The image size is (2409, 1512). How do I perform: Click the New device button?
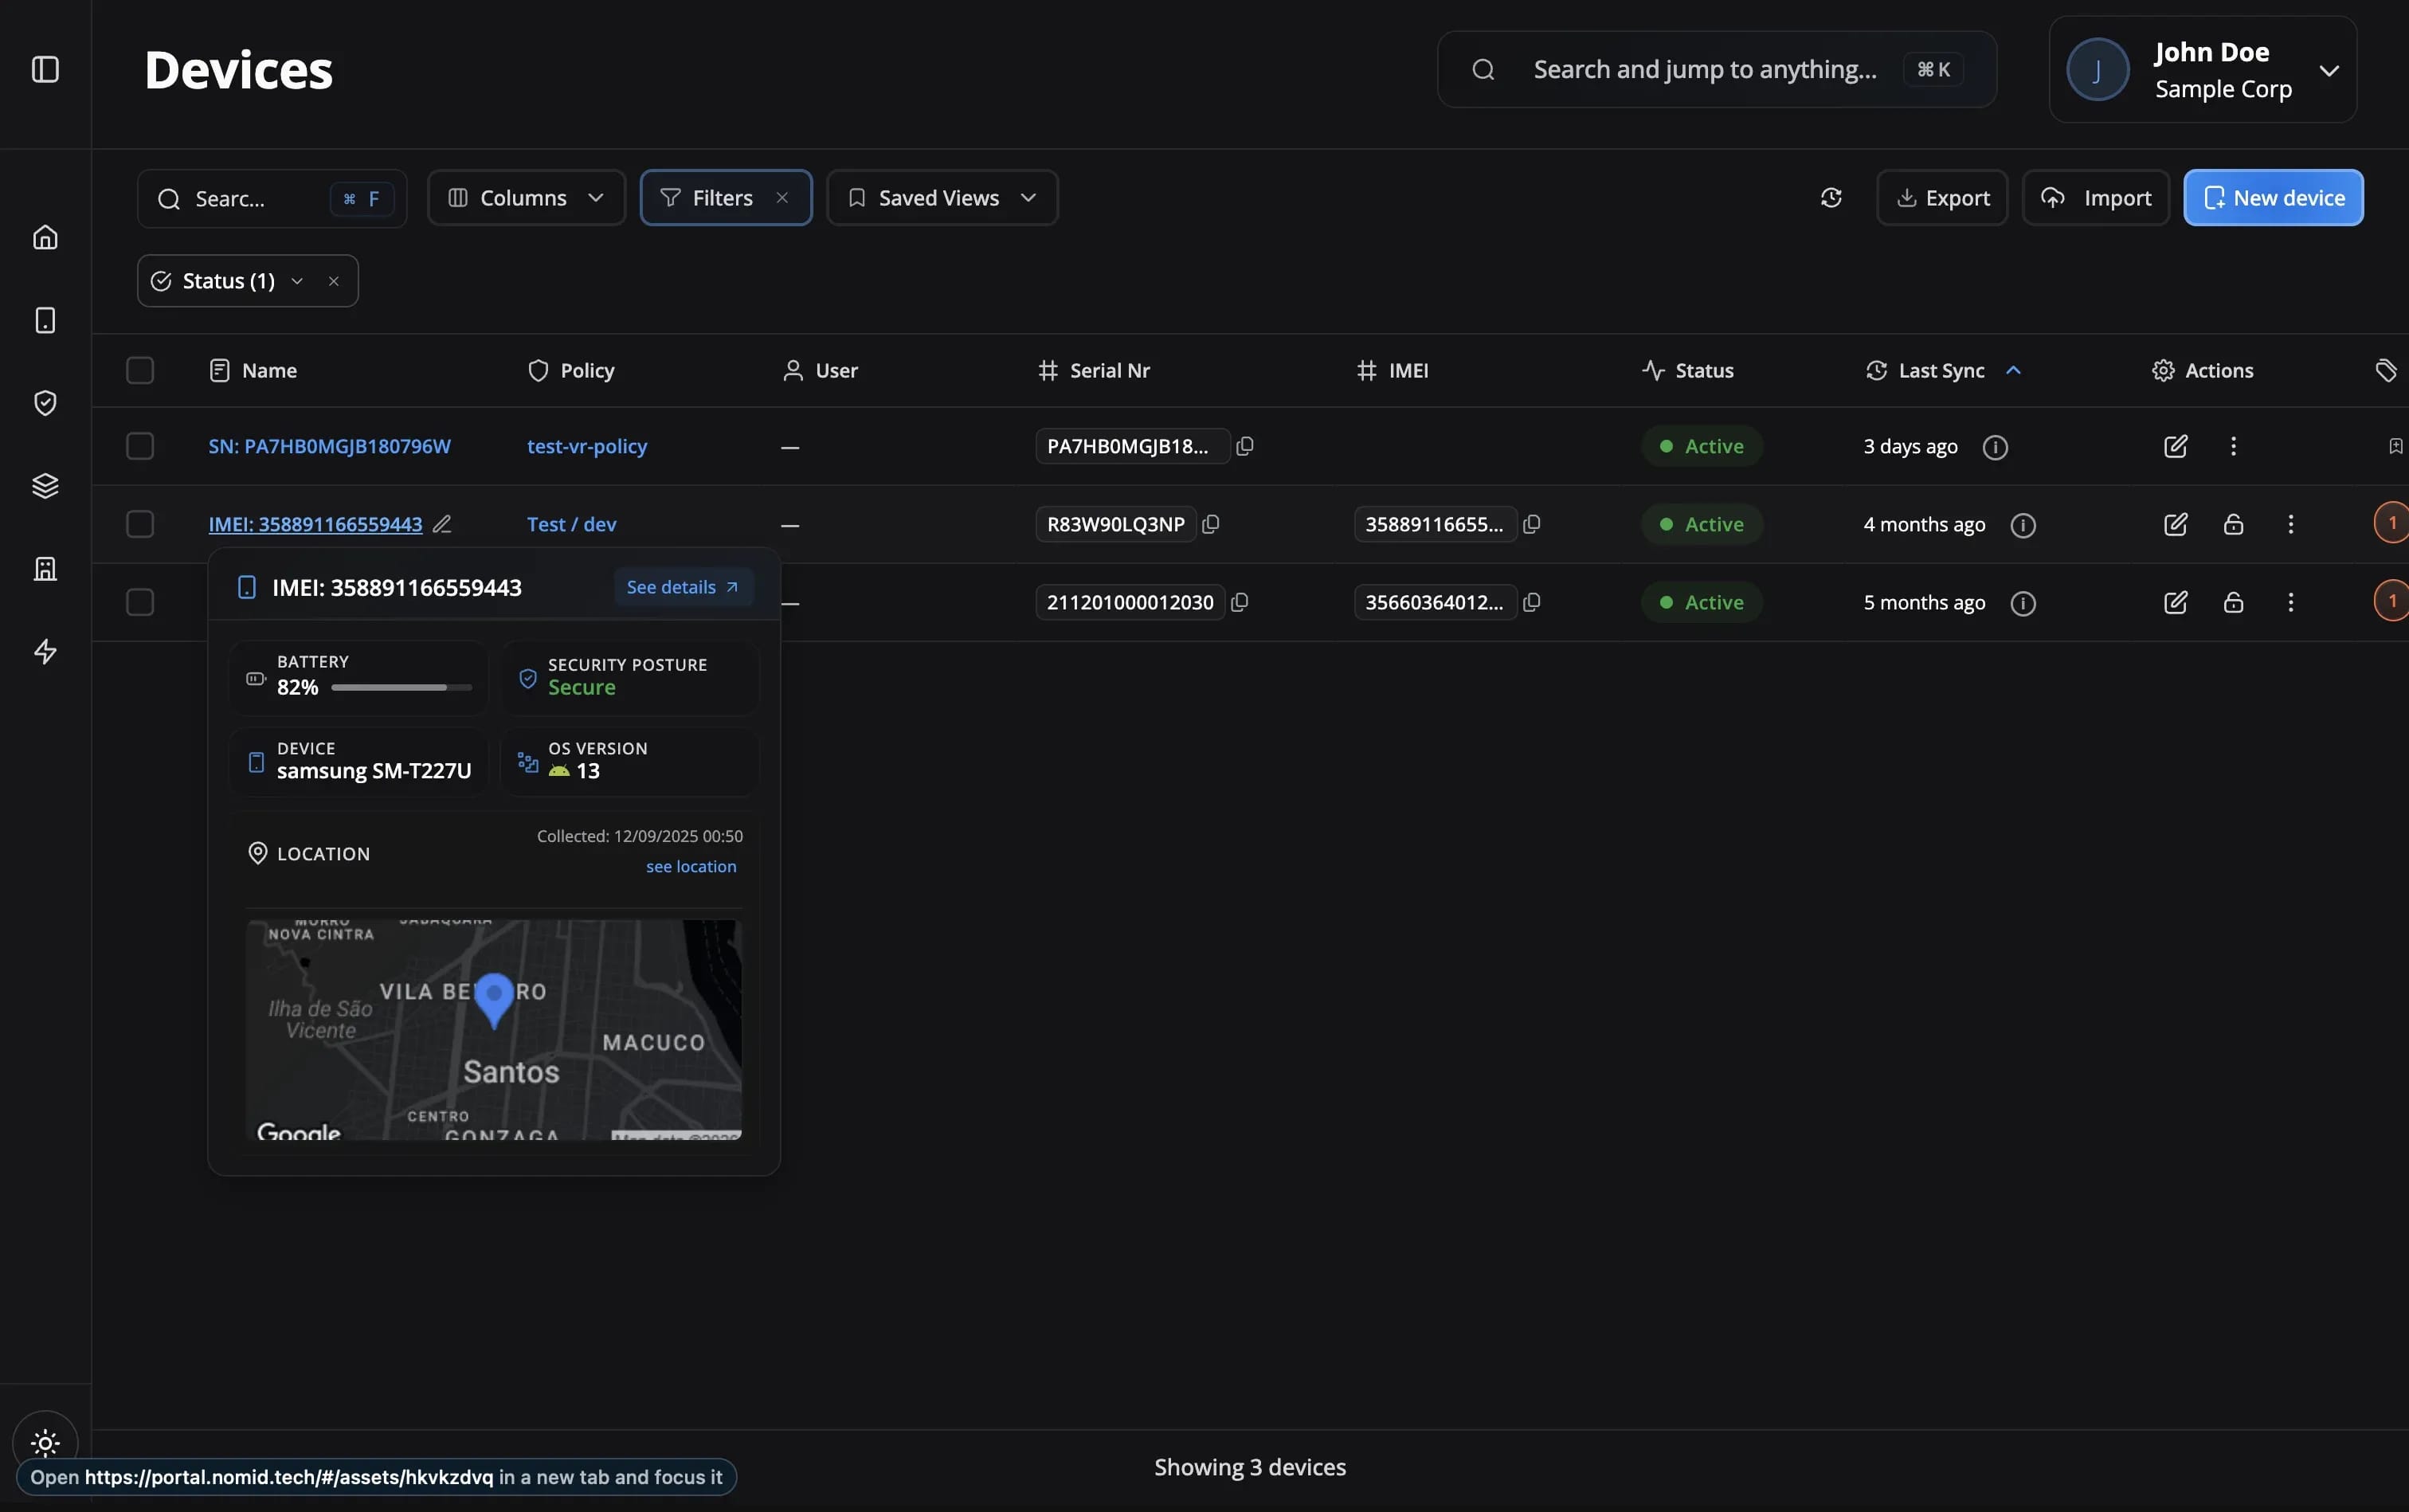click(x=2273, y=198)
